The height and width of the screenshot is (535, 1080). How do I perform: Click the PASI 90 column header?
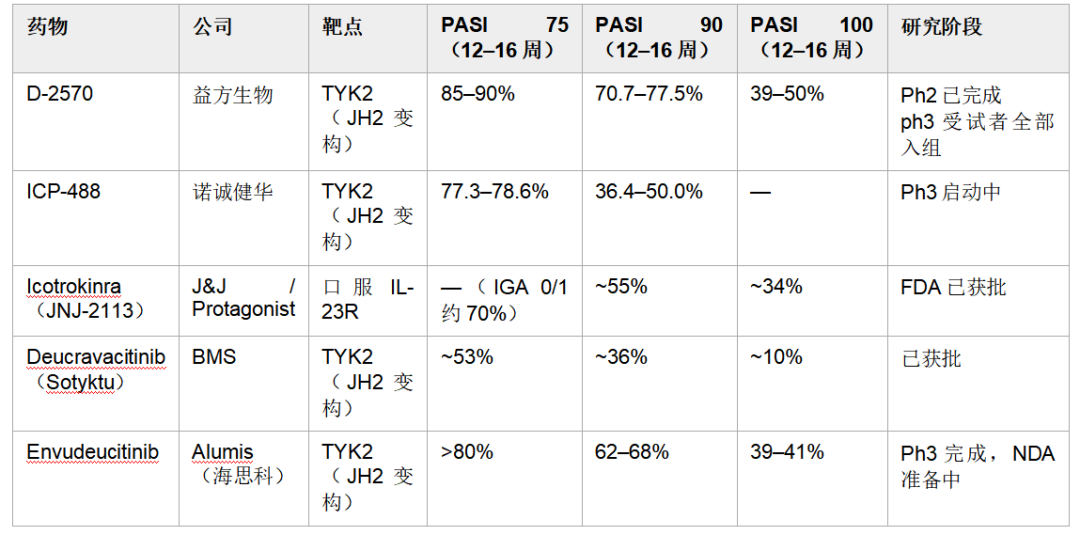659,38
